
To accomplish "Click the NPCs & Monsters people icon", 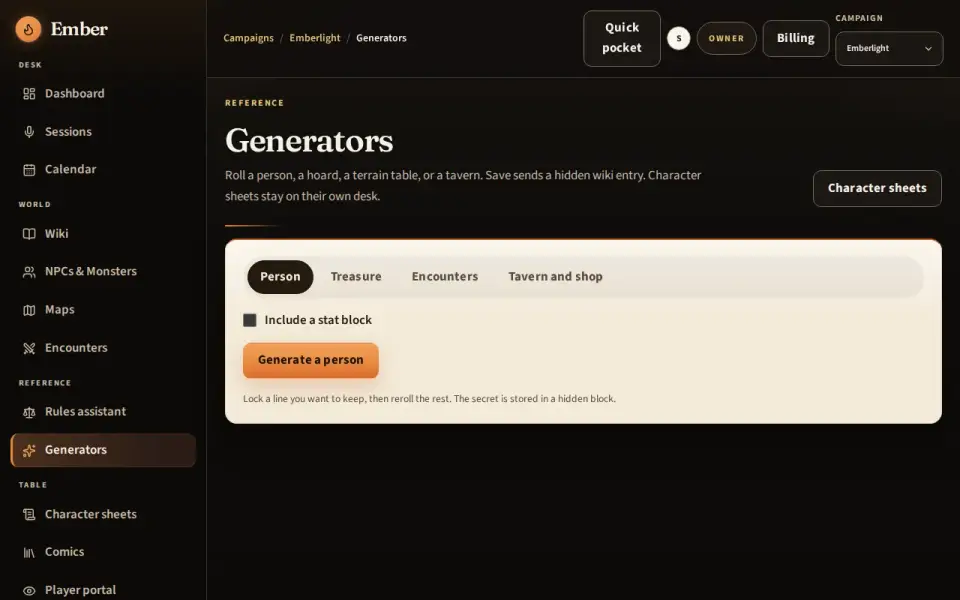I will pos(29,272).
